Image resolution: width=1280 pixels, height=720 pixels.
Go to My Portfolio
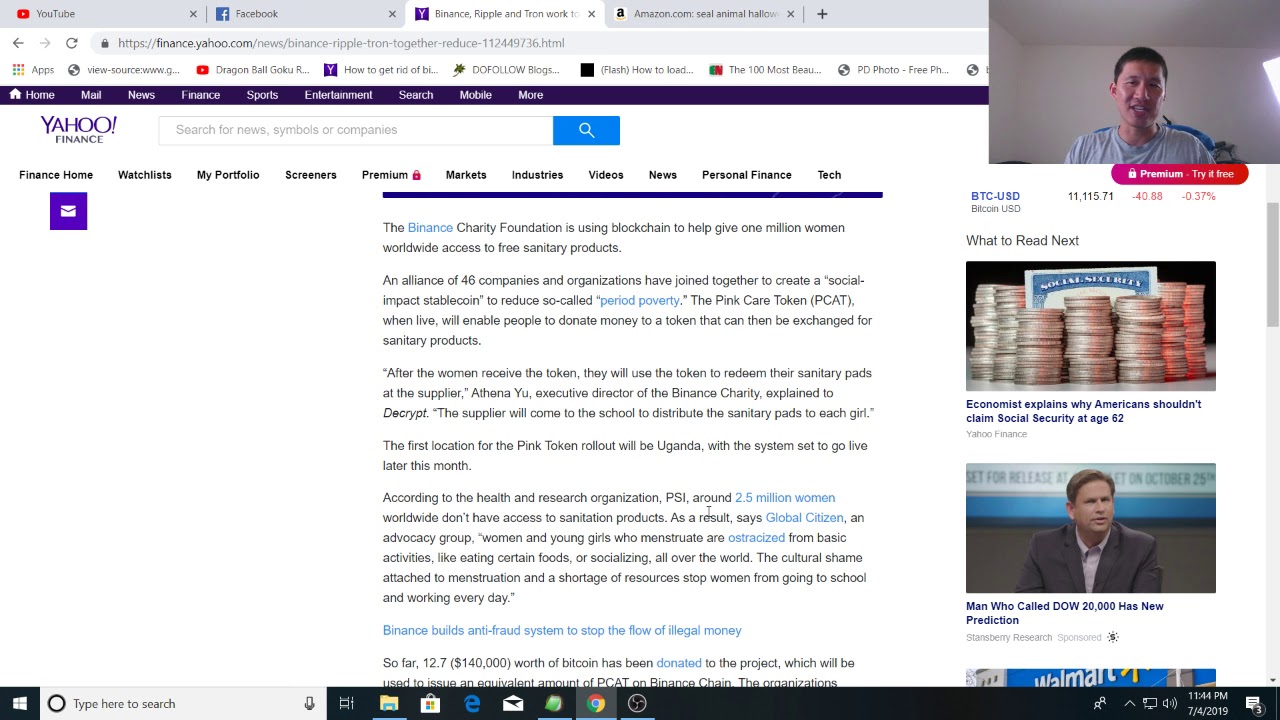click(x=228, y=175)
